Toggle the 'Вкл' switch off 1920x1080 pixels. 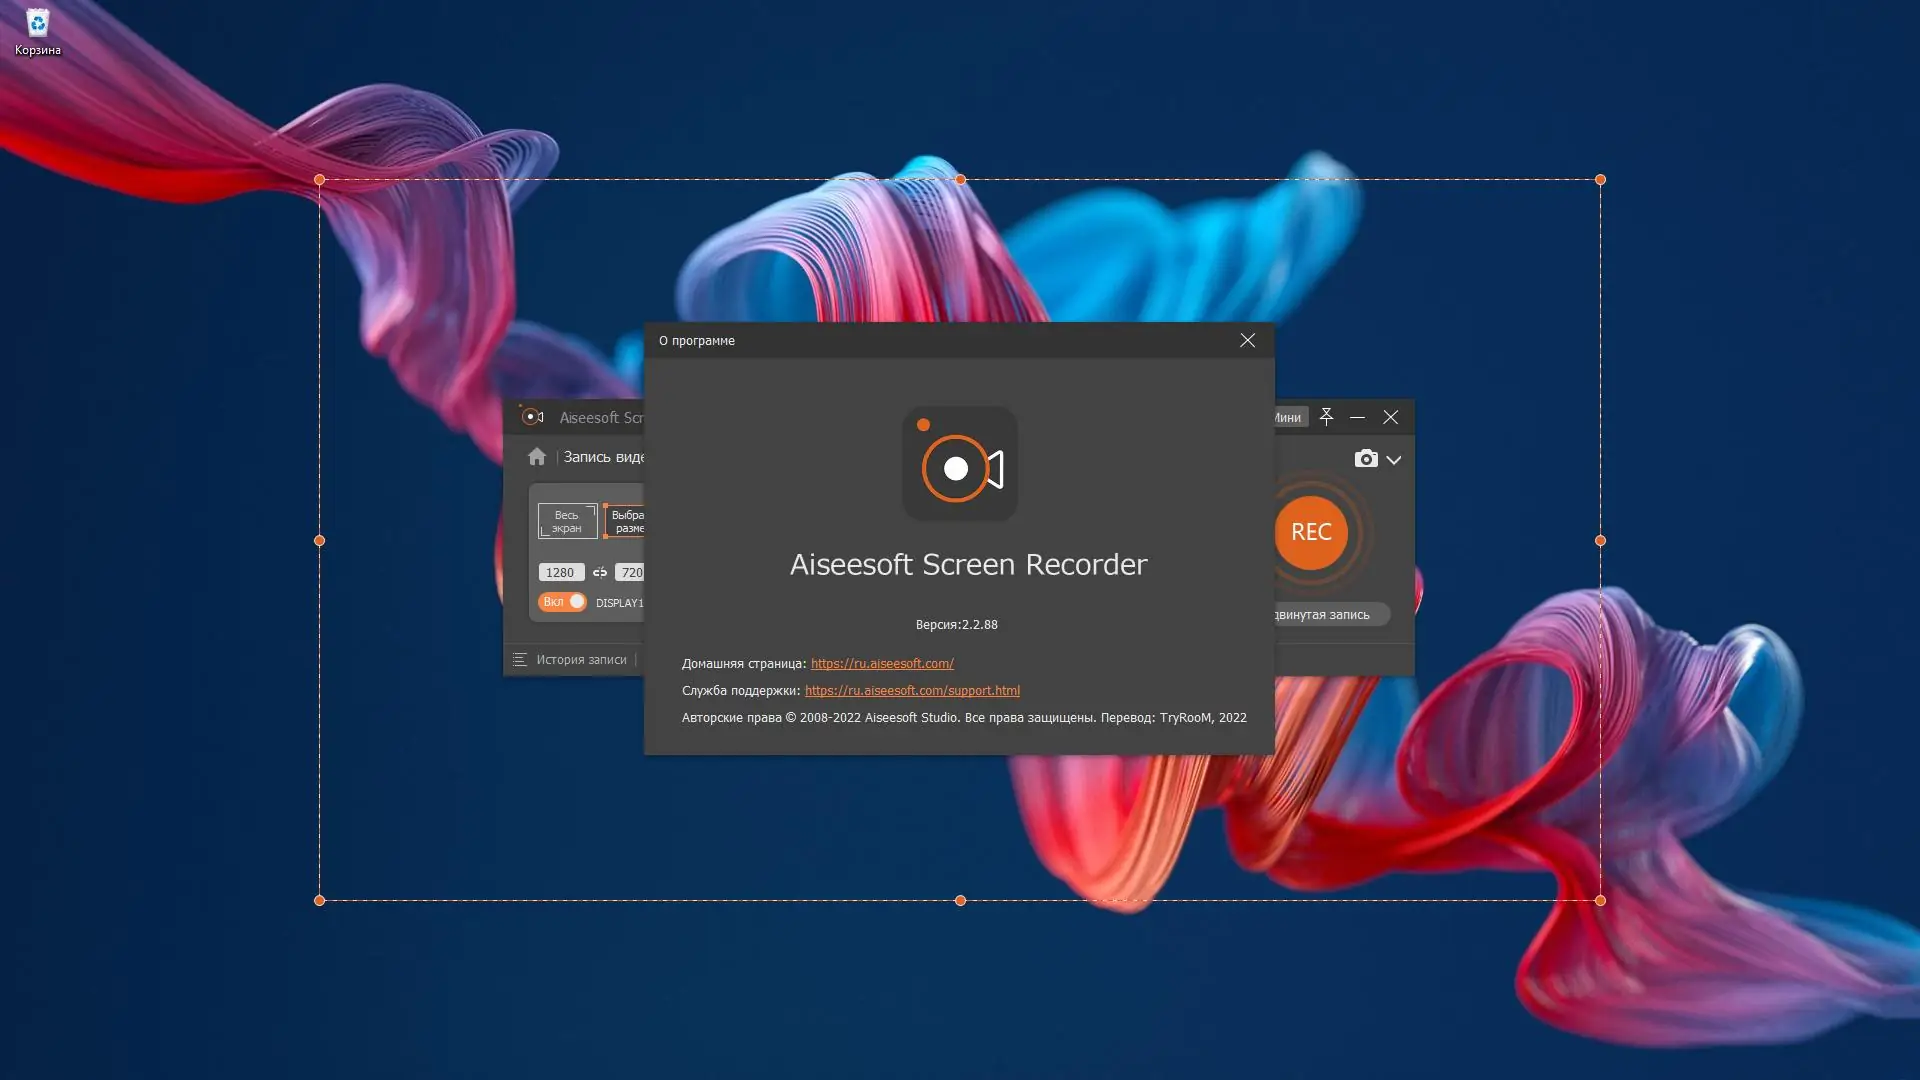click(x=563, y=601)
